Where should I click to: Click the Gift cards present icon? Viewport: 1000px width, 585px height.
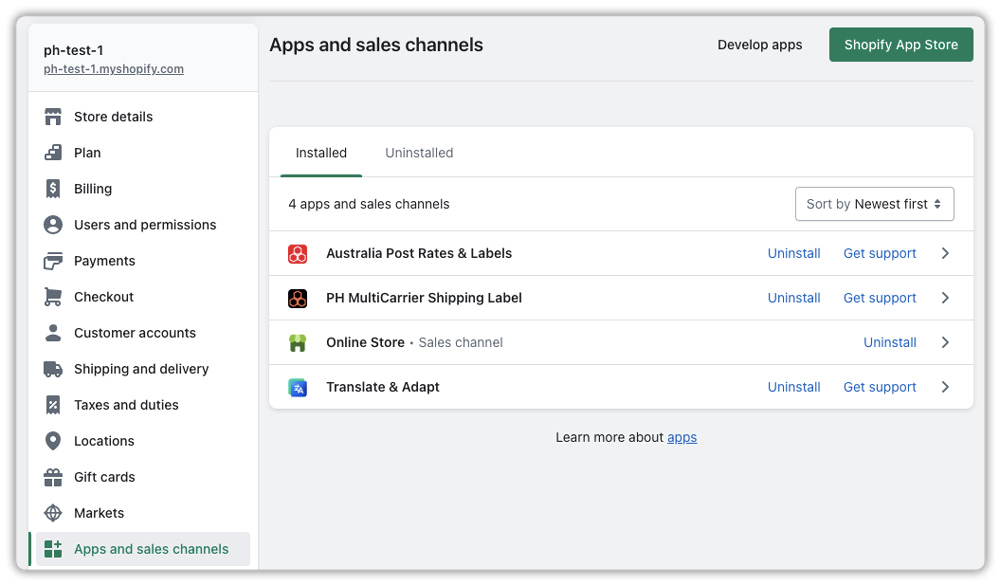pos(53,477)
